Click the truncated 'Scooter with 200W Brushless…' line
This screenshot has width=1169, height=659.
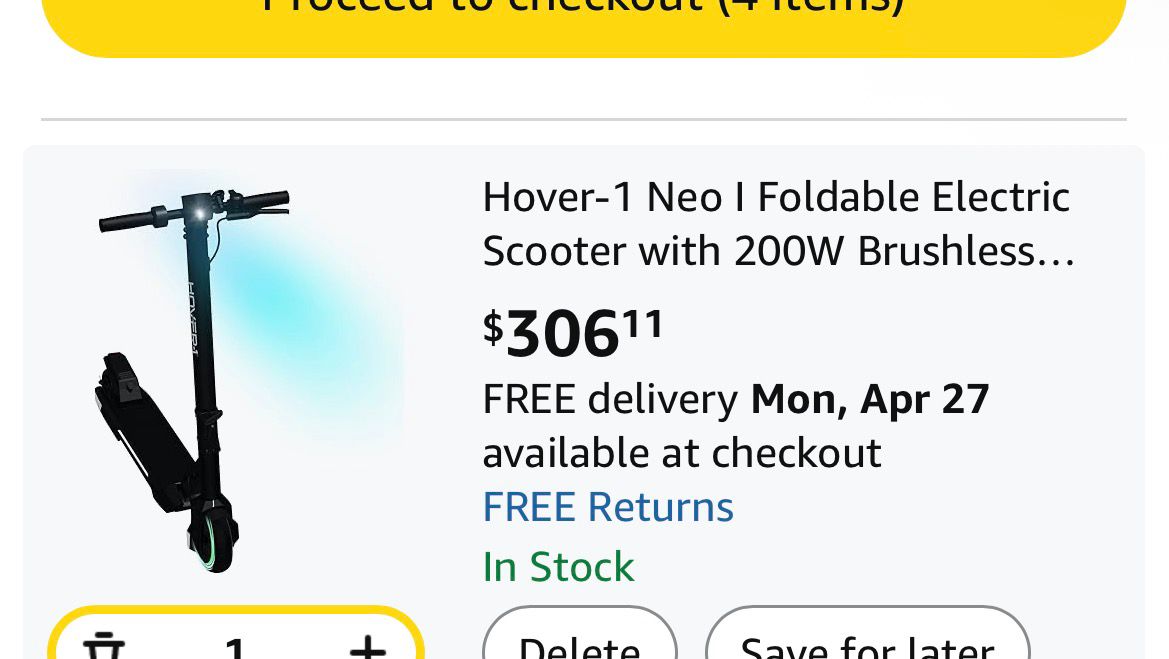click(778, 252)
